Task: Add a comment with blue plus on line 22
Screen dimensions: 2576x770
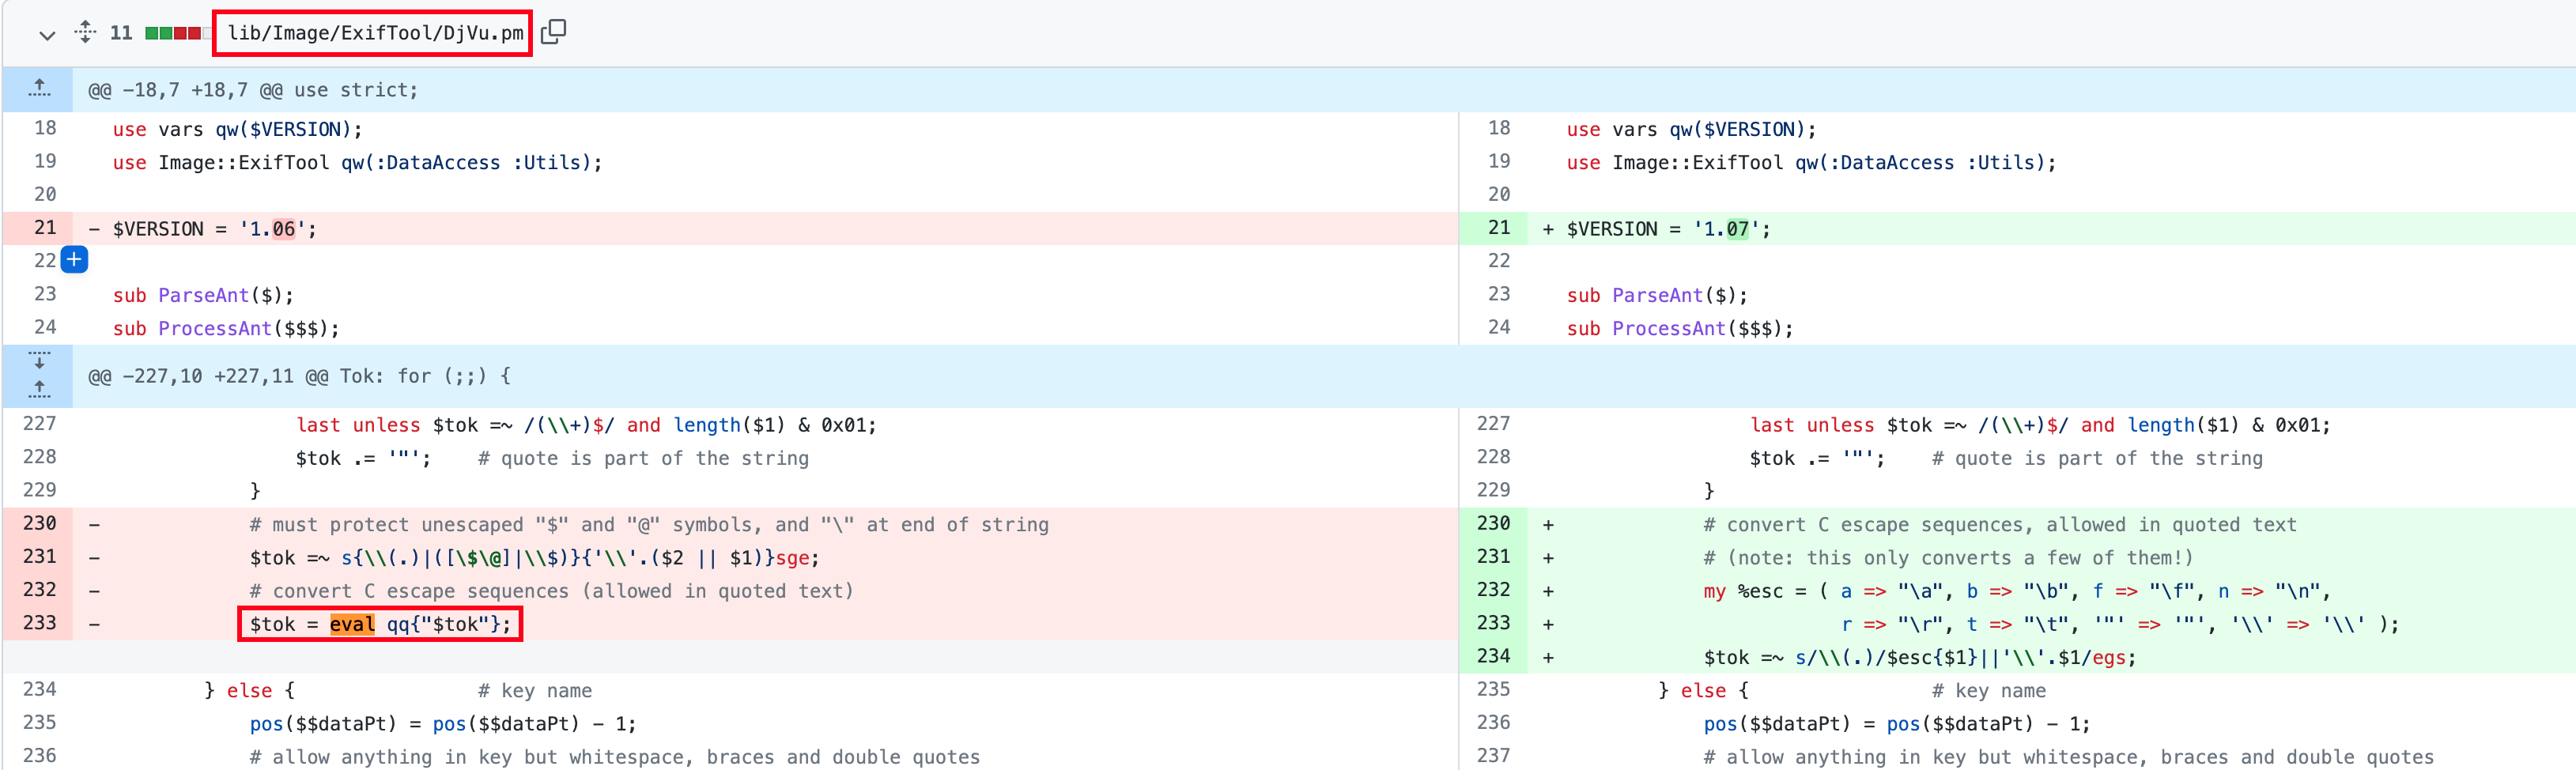Action: click(74, 260)
